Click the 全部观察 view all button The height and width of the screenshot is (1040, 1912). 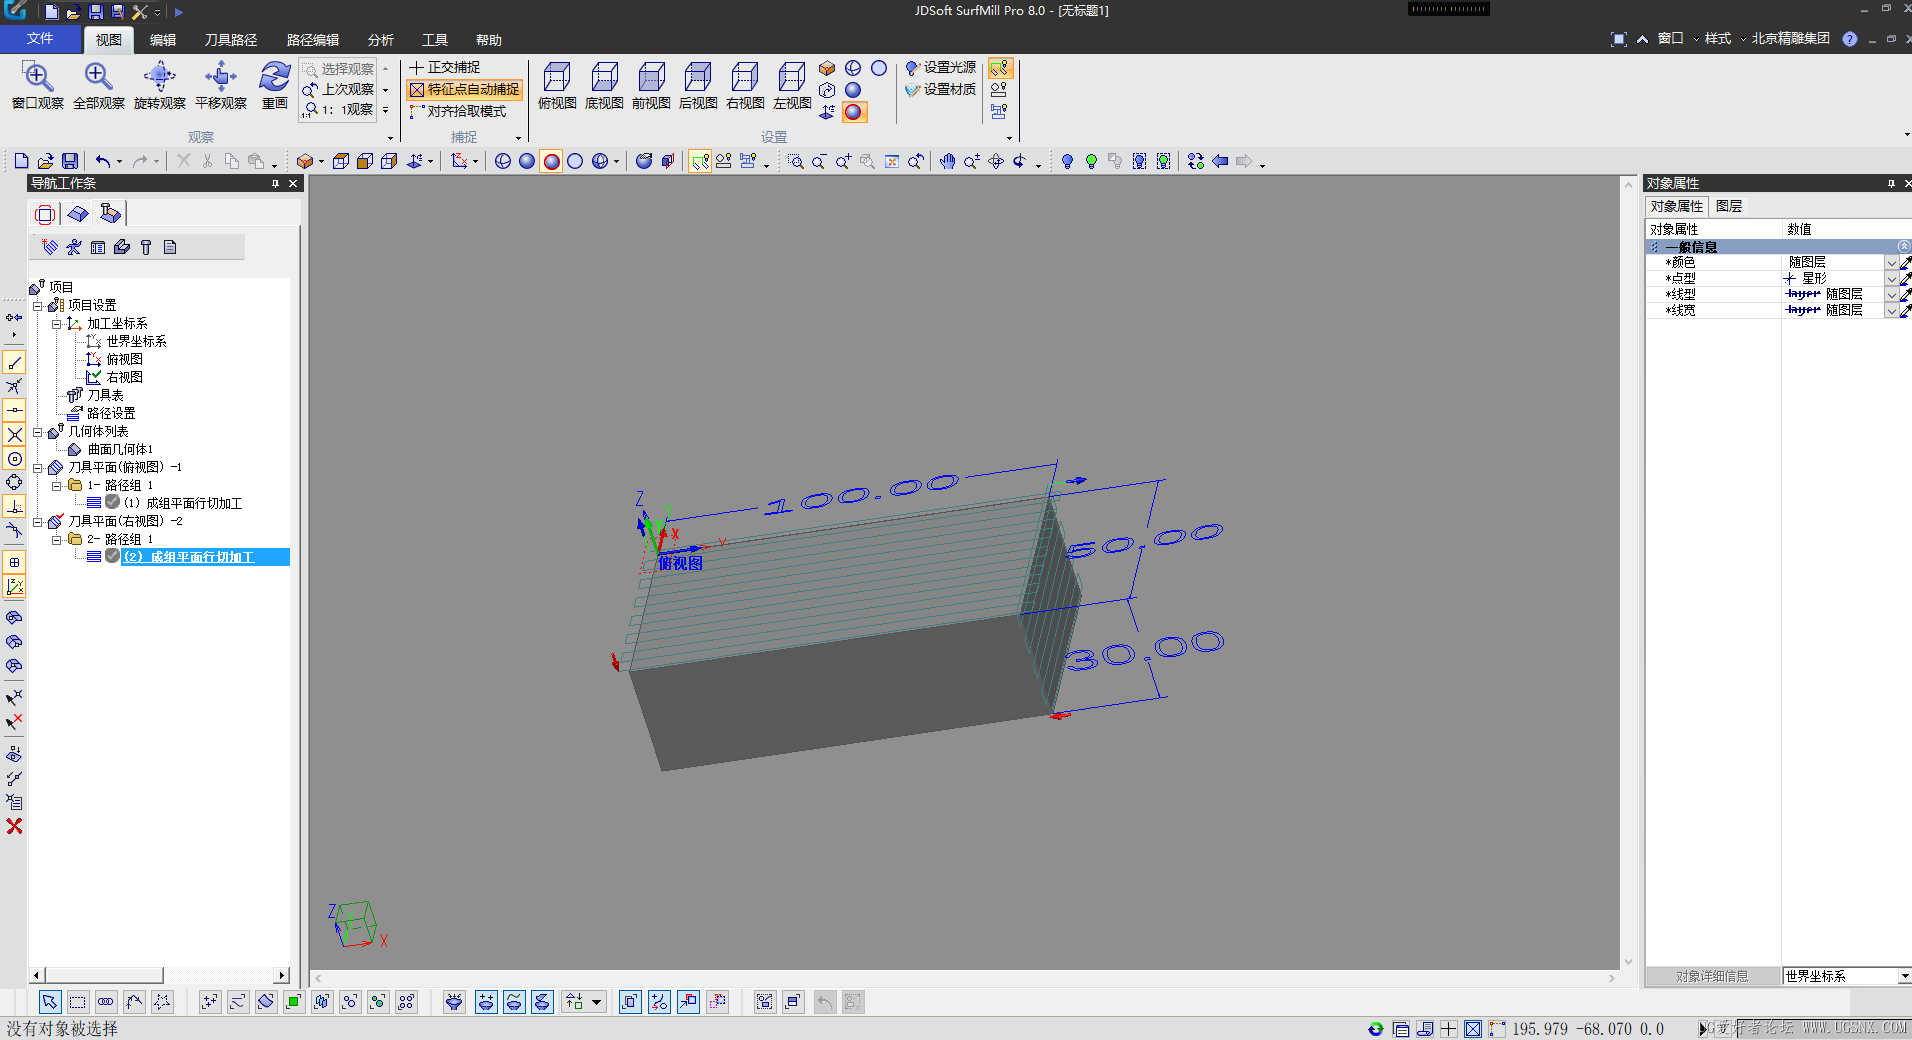98,84
